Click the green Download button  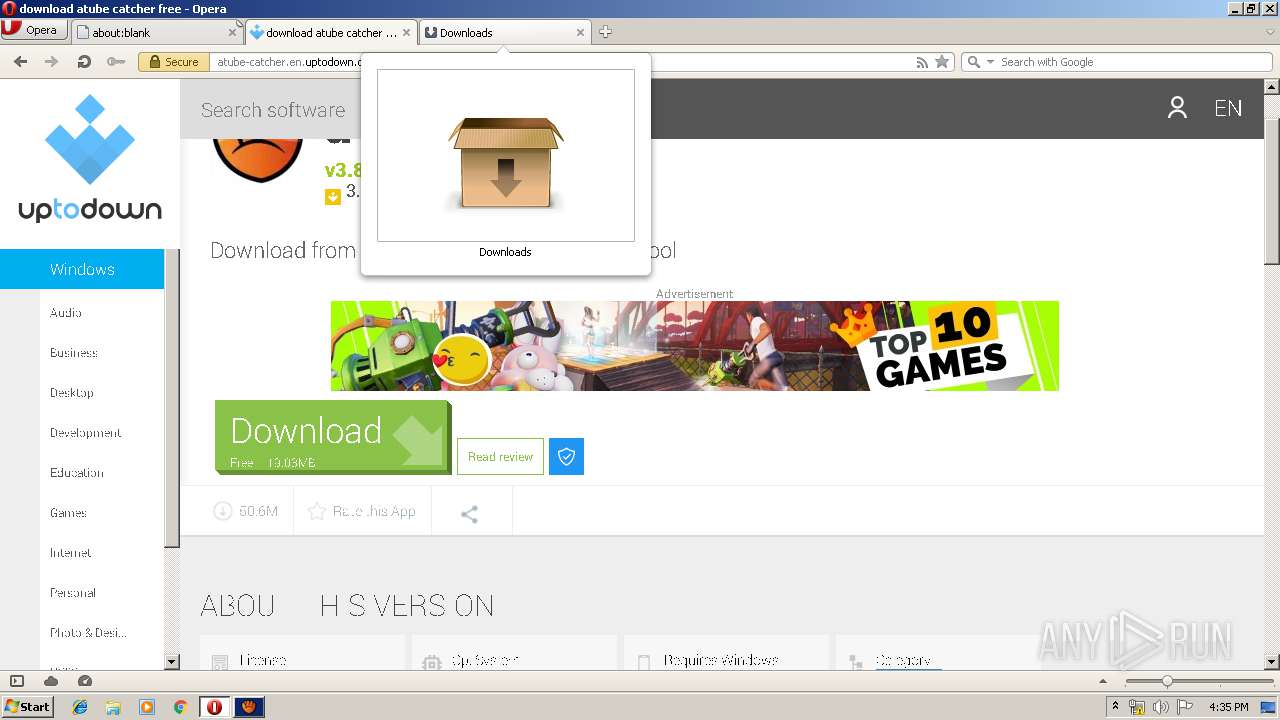[333, 437]
